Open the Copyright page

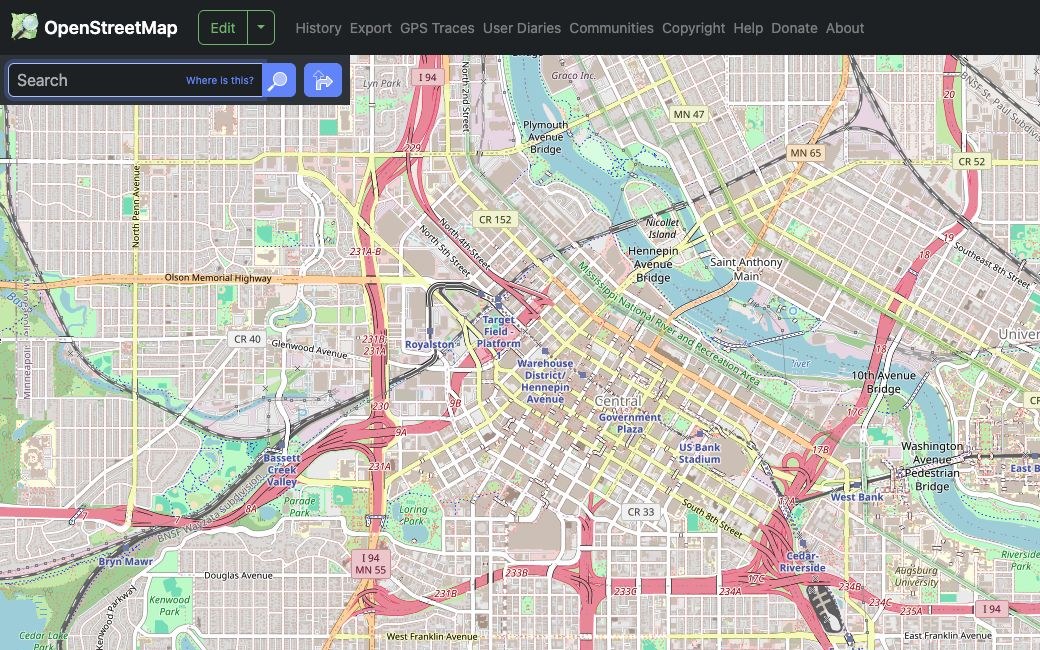coord(694,28)
